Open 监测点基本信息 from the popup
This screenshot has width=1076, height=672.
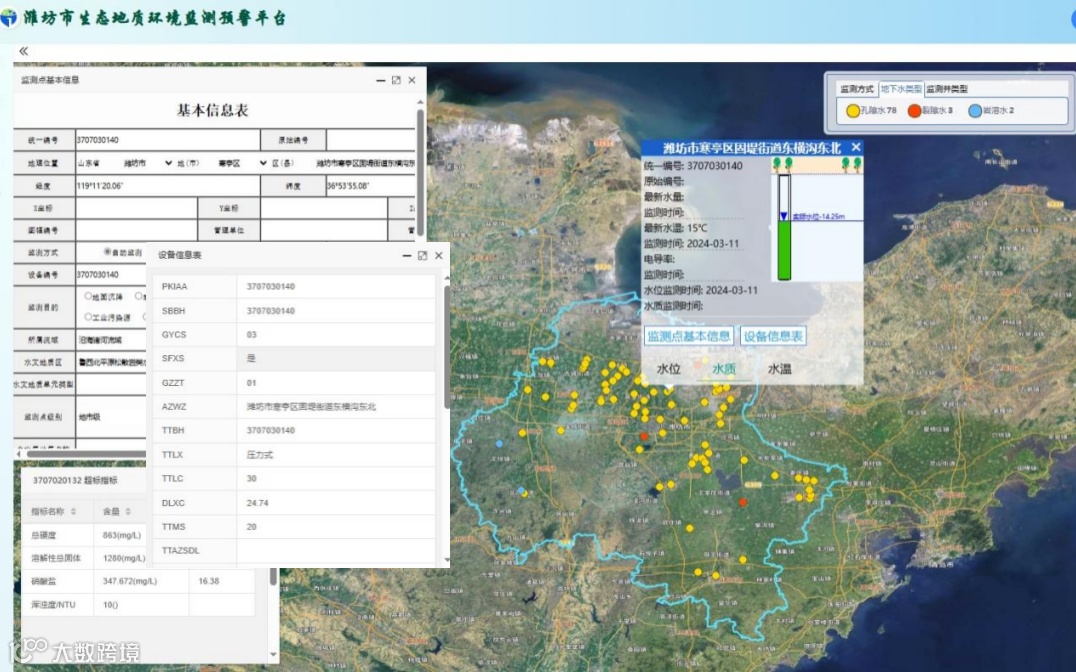point(688,336)
